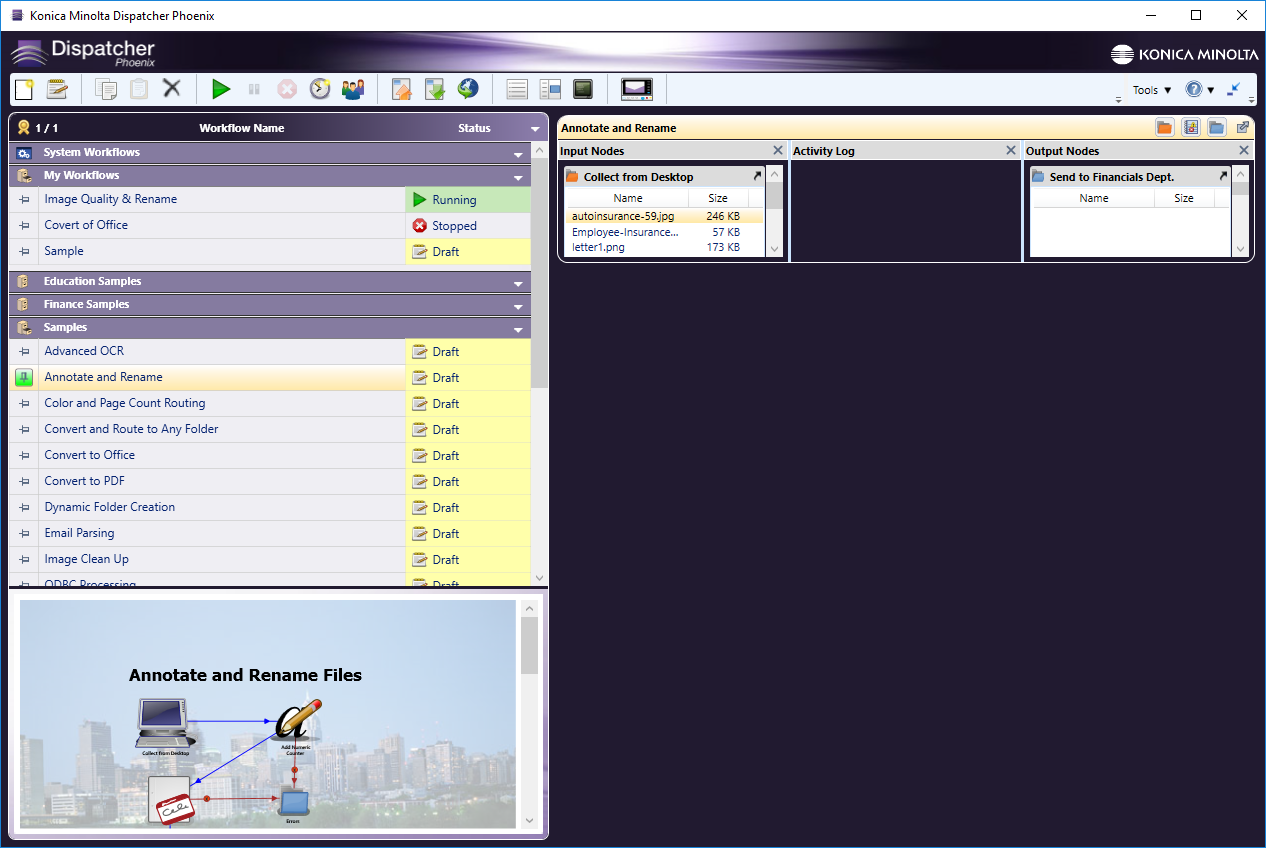Open the dark monitor view icon
1266x848 pixels.
[x=583, y=89]
